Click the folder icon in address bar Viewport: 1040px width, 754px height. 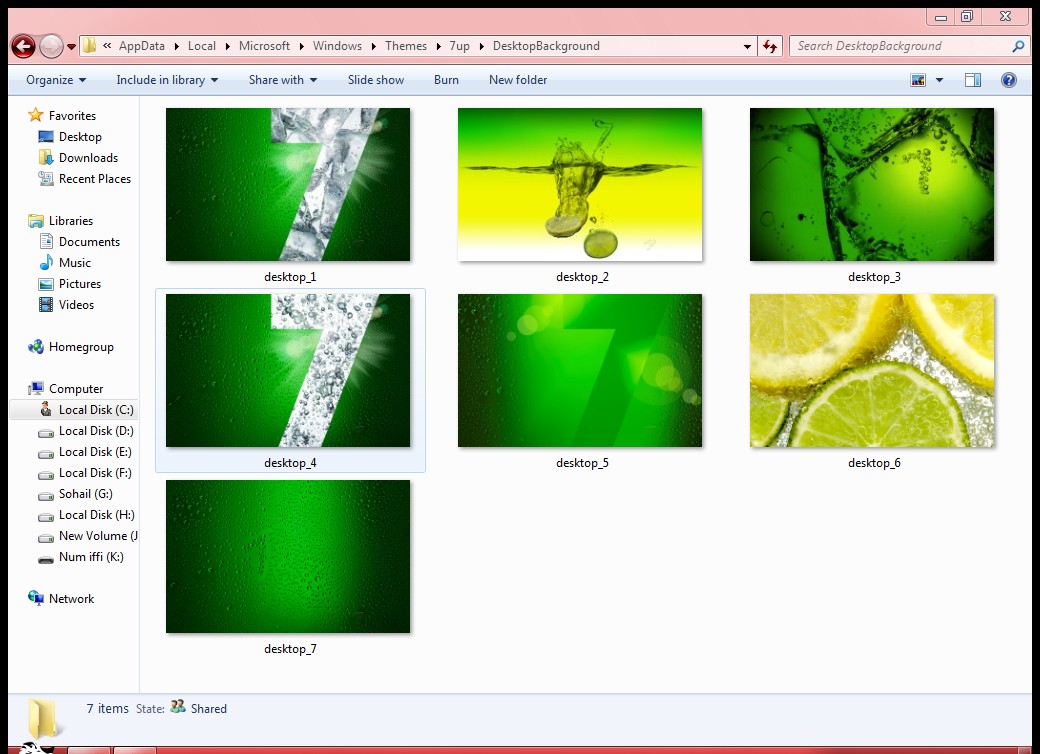coord(89,46)
